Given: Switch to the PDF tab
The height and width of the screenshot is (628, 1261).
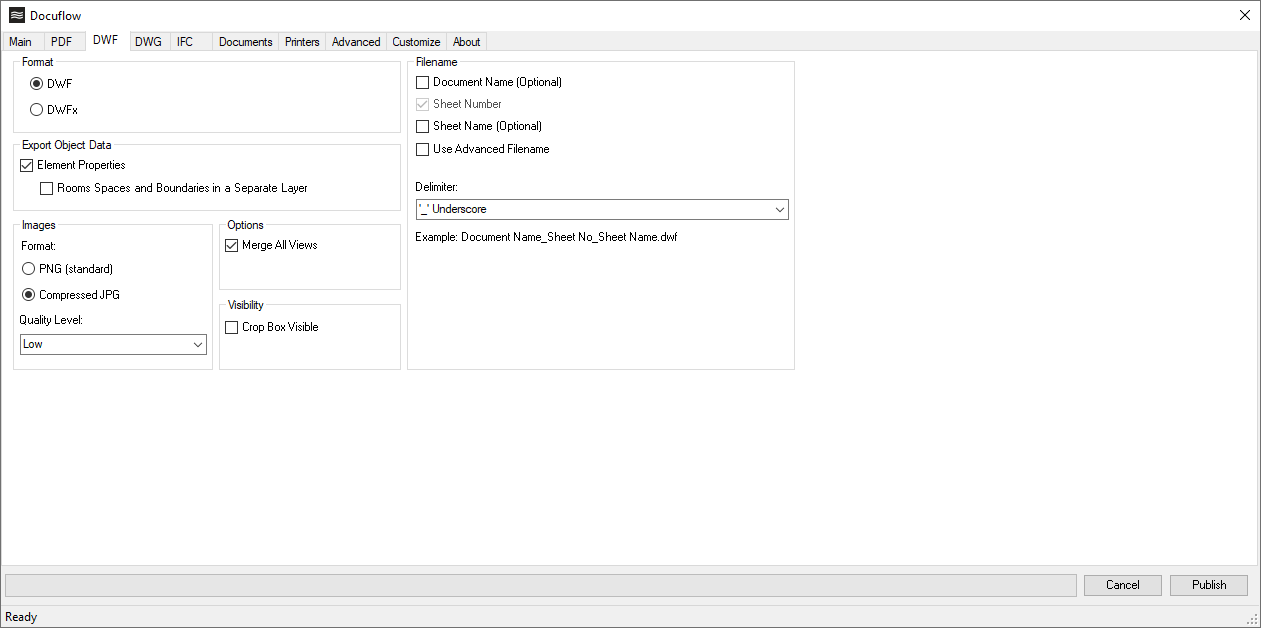Looking at the screenshot, I should tap(62, 41).
